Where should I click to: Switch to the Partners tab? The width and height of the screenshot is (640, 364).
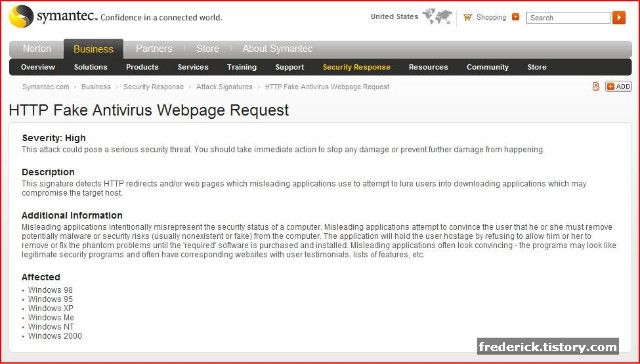point(154,49)
